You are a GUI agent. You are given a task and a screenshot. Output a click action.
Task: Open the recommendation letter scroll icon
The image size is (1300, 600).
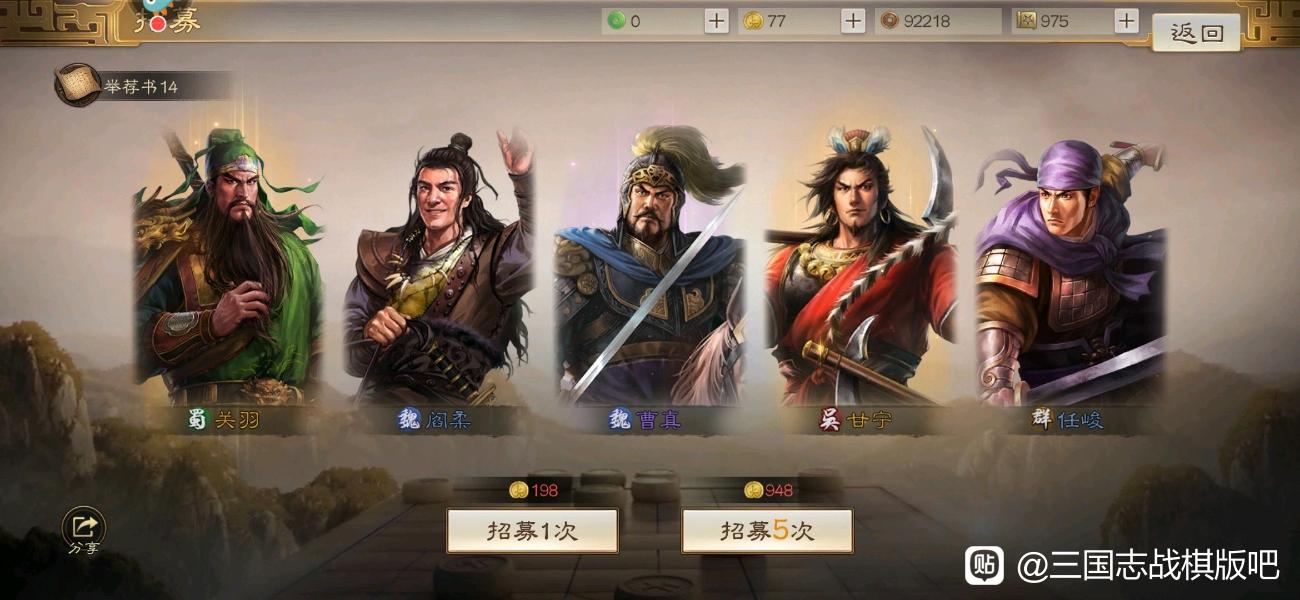[77, 86]
